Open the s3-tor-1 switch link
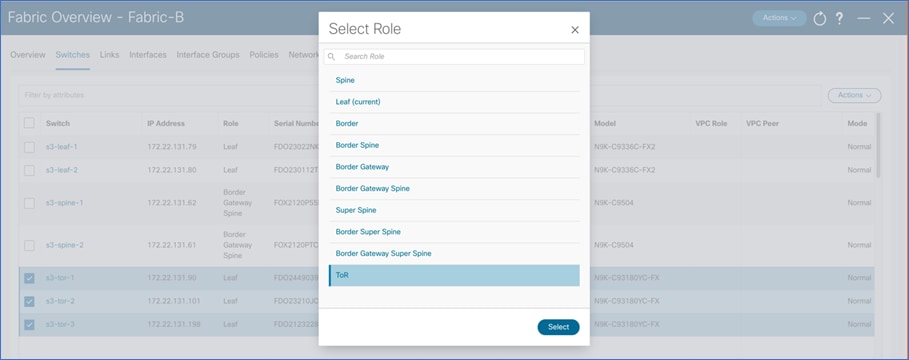Screen dimensions: 909x360 [x=60, y=278]
